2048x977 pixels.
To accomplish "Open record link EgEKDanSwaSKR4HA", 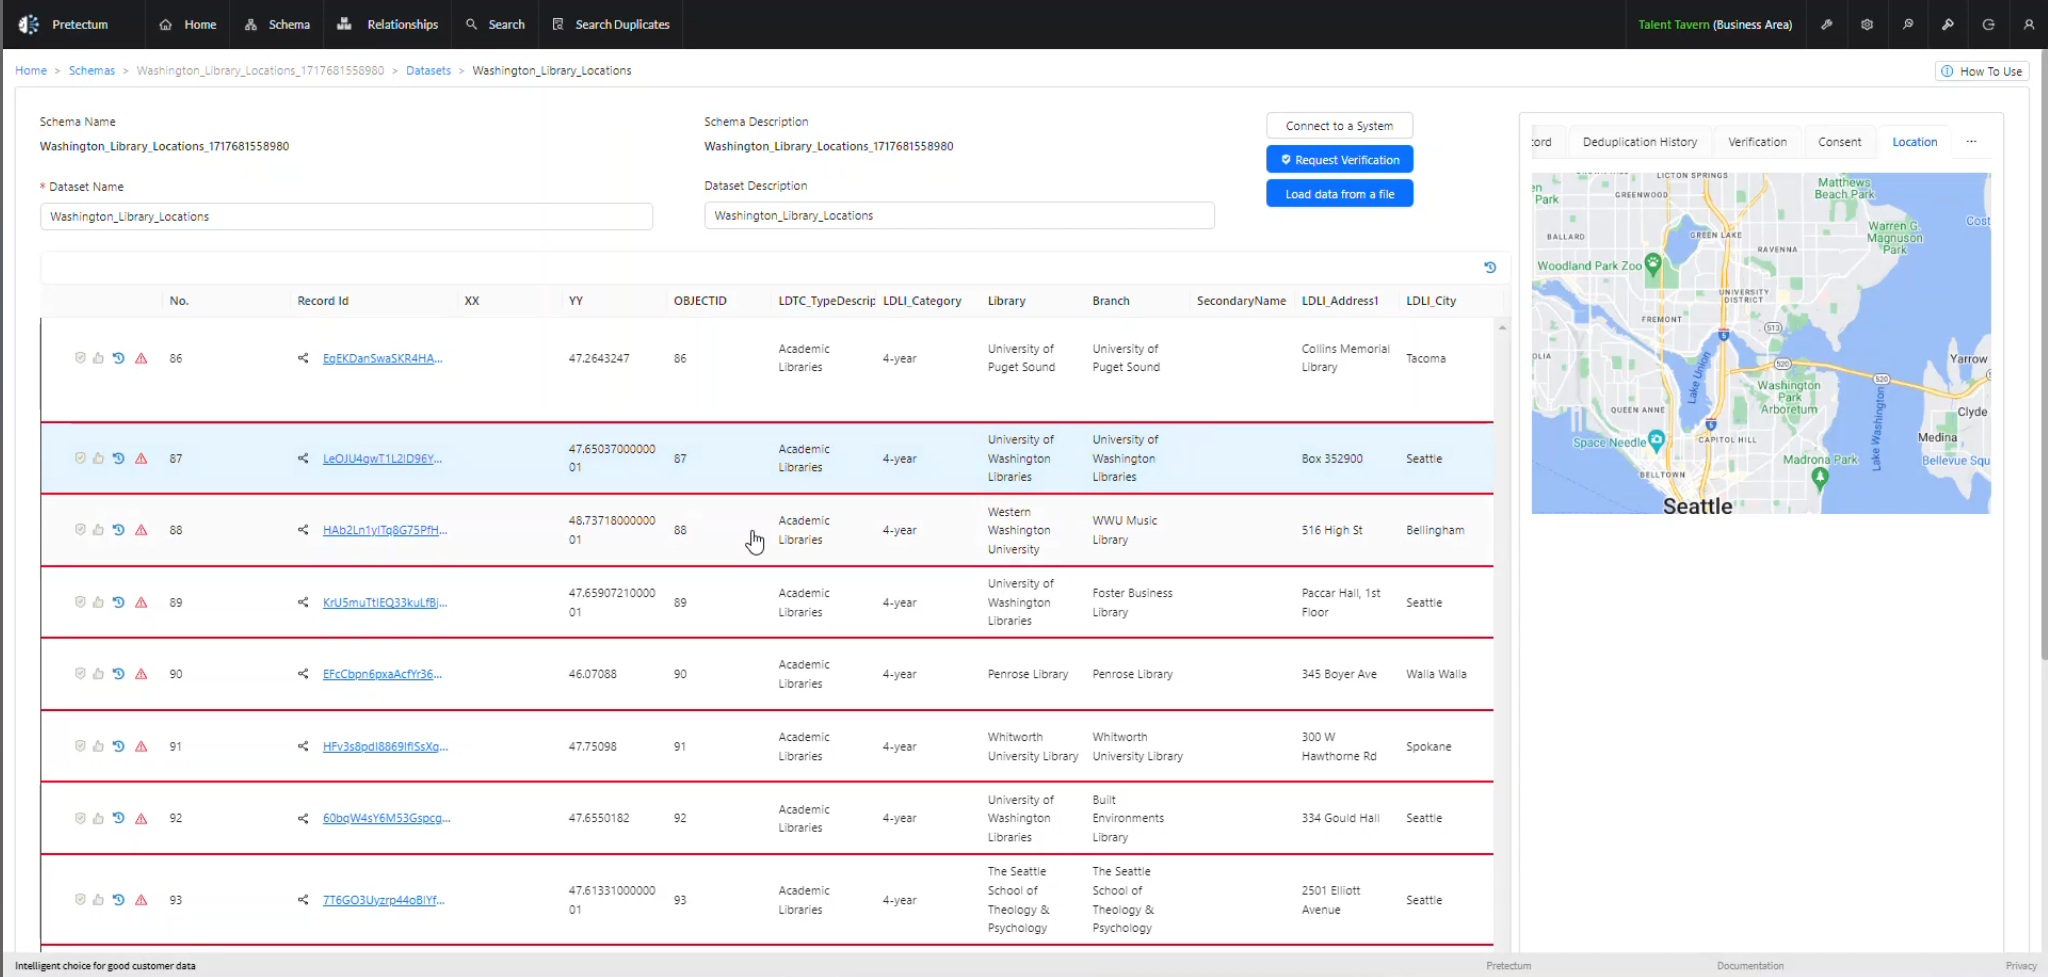I will click(x=382, y=358).
